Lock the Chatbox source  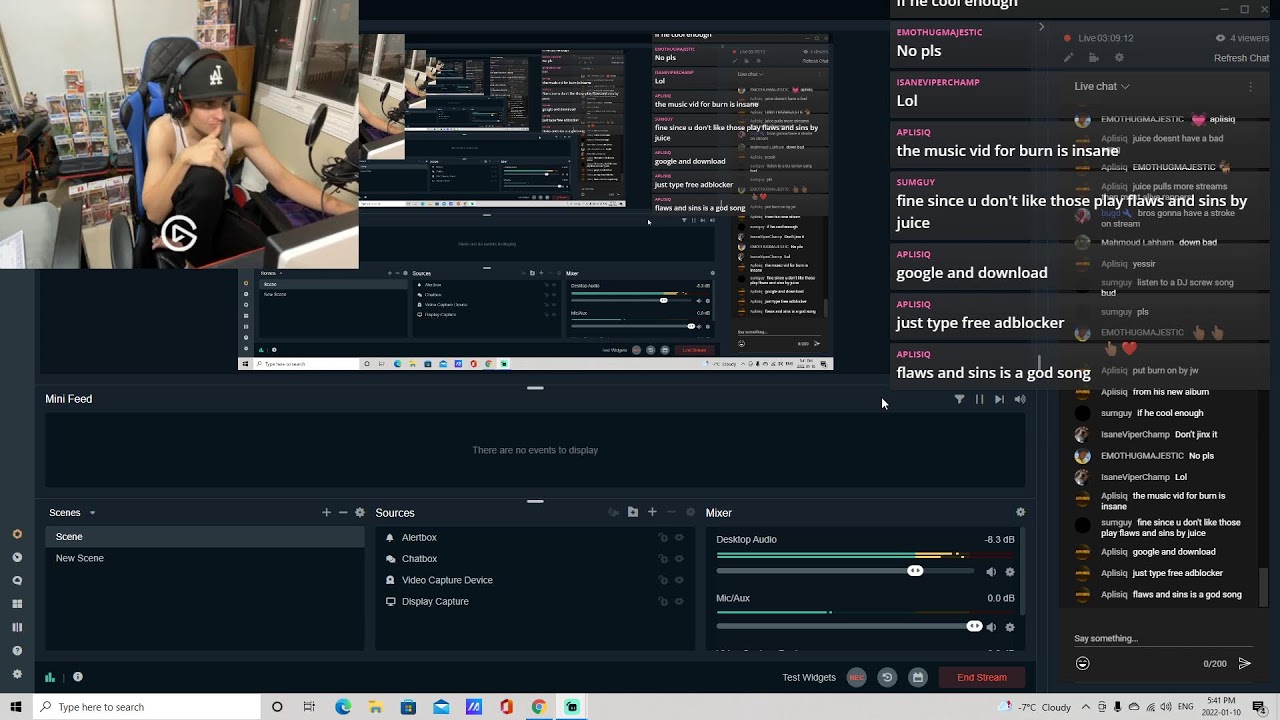[x=663, y=559]
